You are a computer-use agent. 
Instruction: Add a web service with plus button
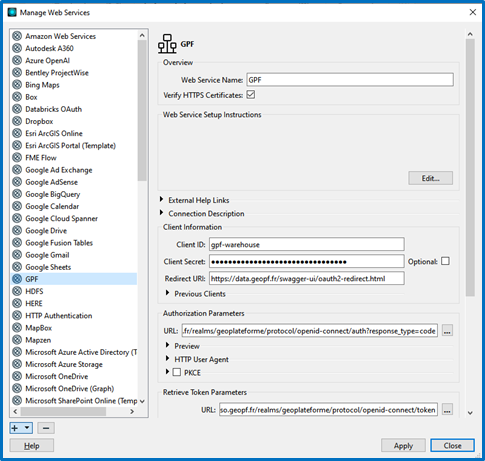[15, 428]
